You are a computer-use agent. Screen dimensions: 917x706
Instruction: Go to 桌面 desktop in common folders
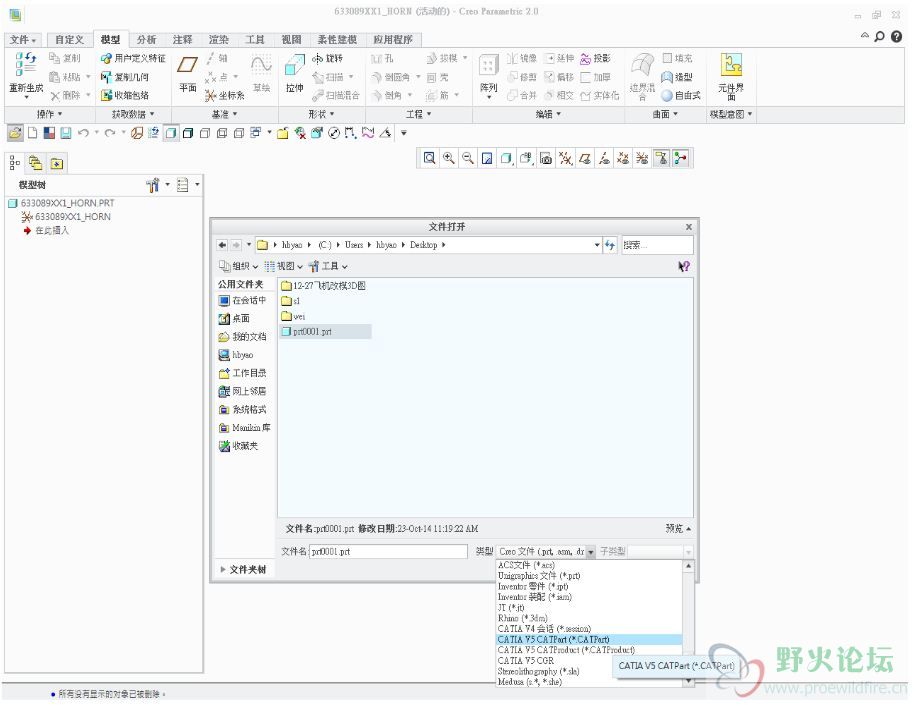coord(234,318)
